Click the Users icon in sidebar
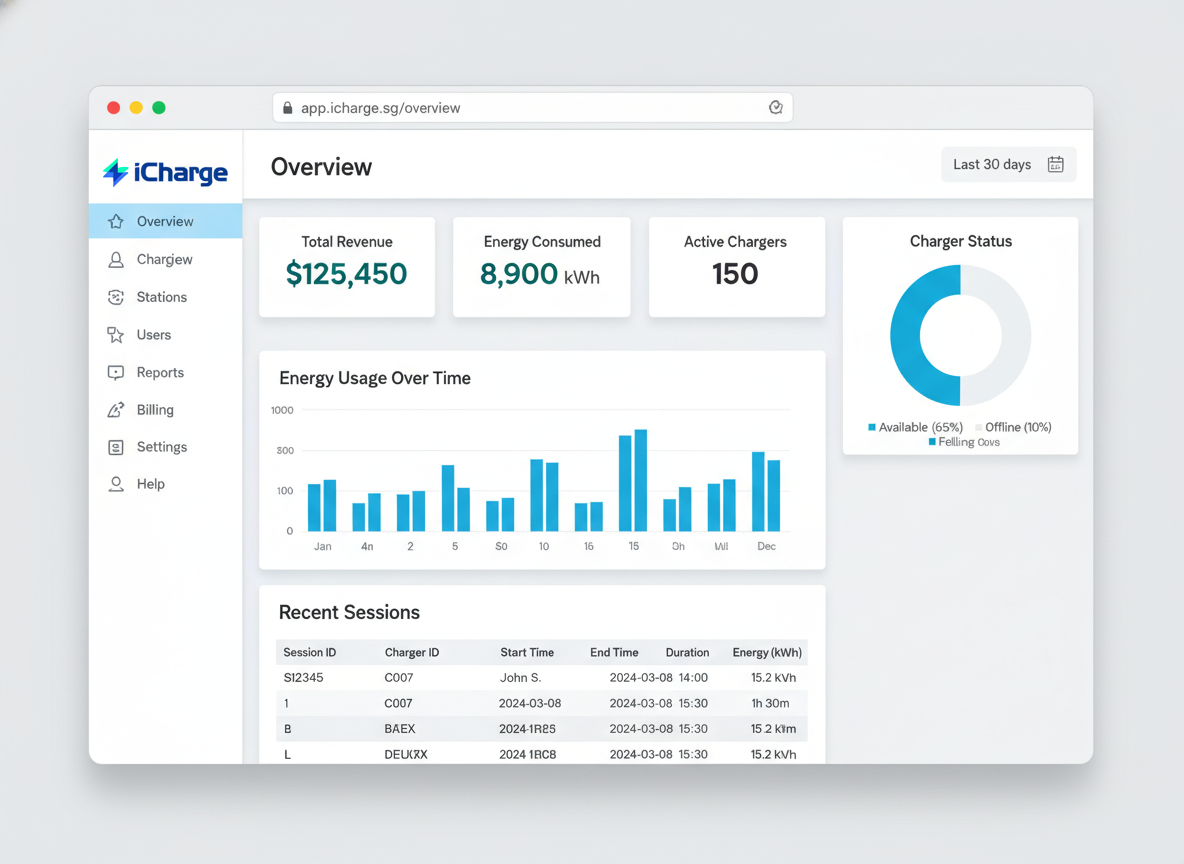The image size is (1184, 864). coord(116,335)
